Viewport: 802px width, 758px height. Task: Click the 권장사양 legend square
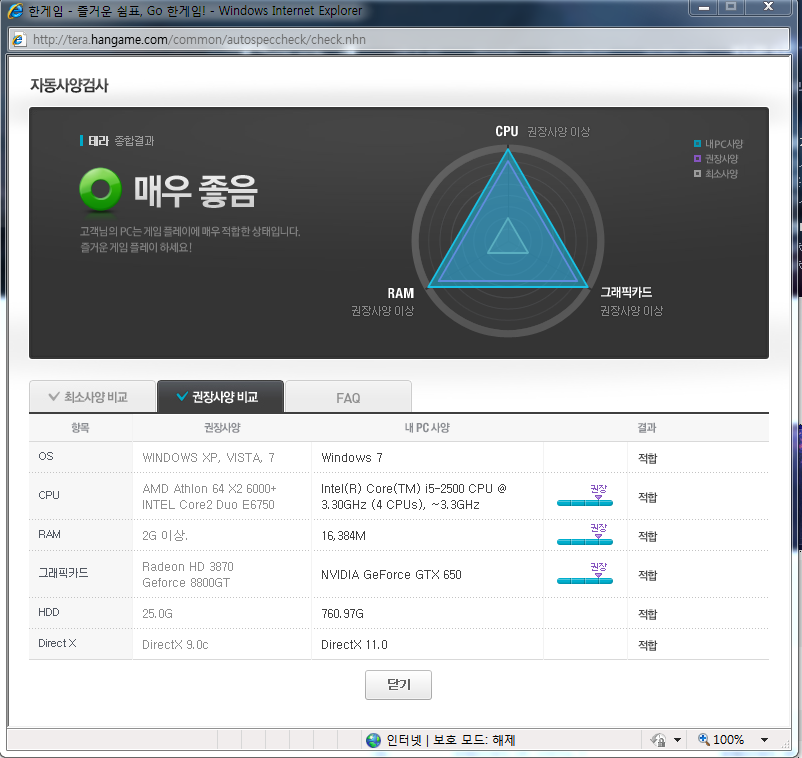(697, 159)
